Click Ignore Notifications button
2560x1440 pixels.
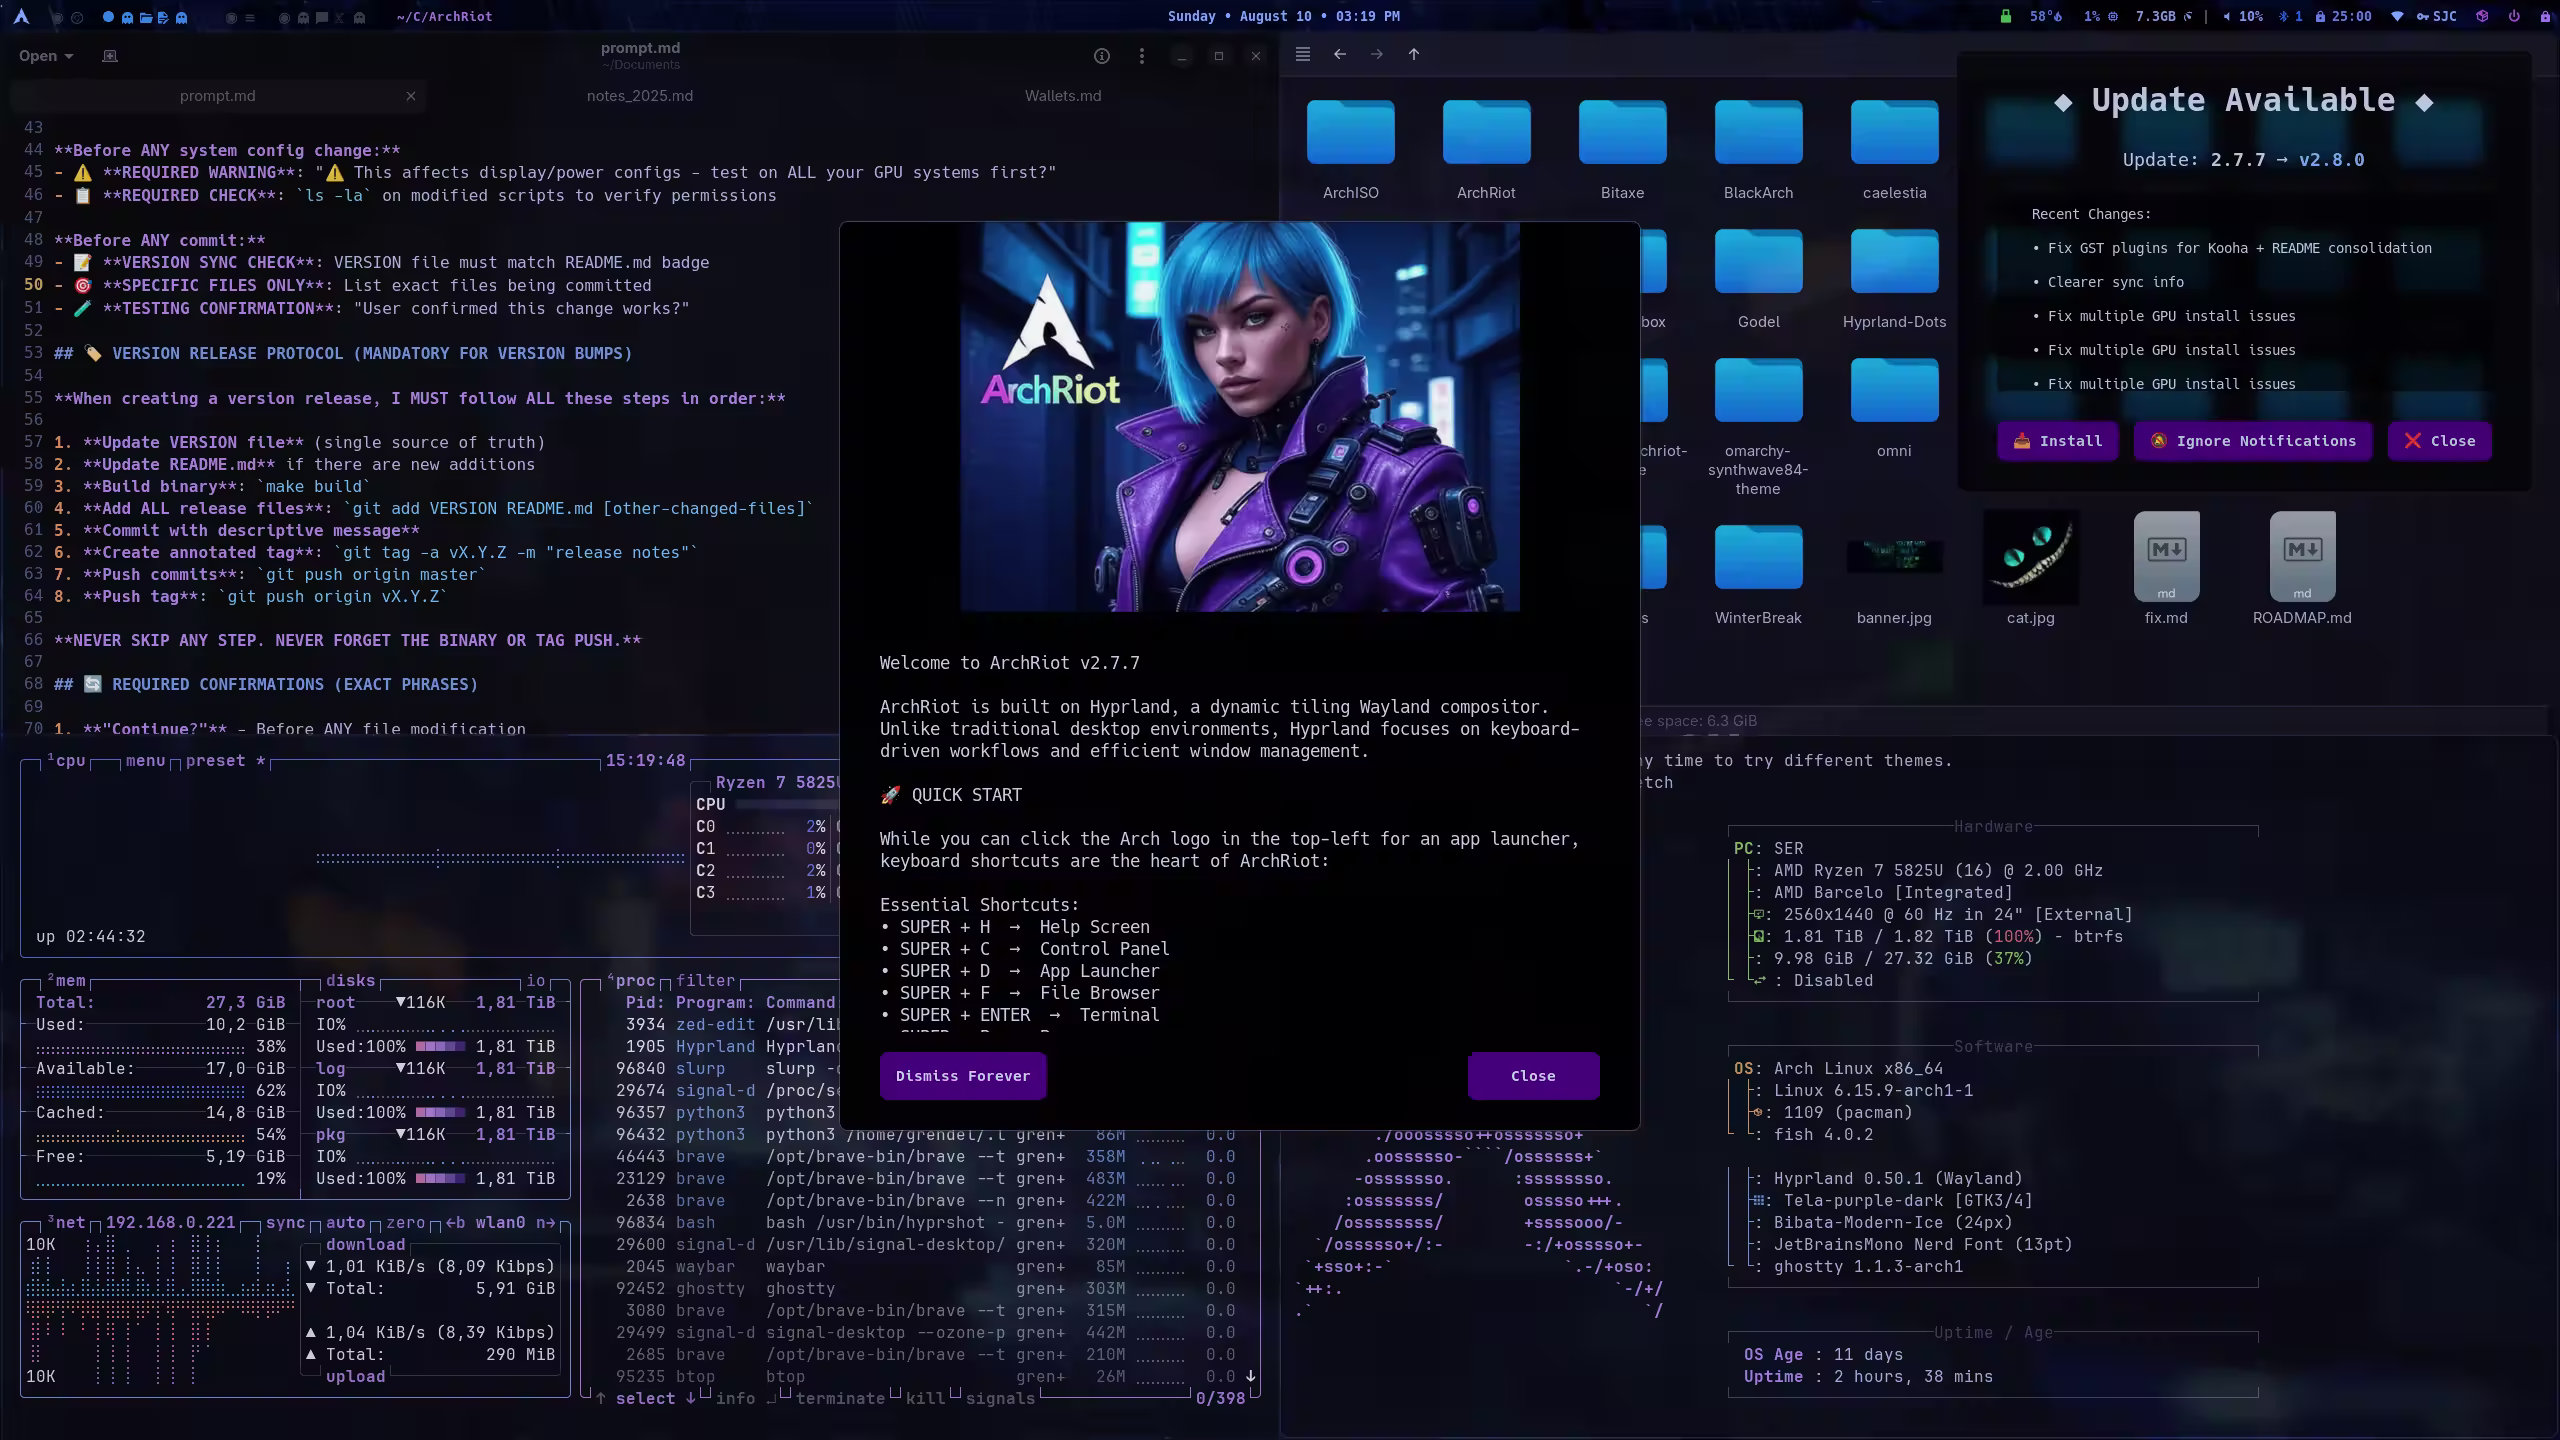2252,441
